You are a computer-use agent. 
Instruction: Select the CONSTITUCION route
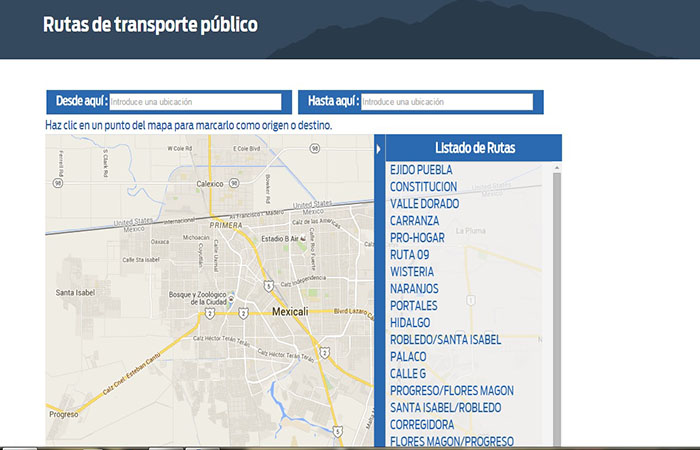tap(423, 187)
